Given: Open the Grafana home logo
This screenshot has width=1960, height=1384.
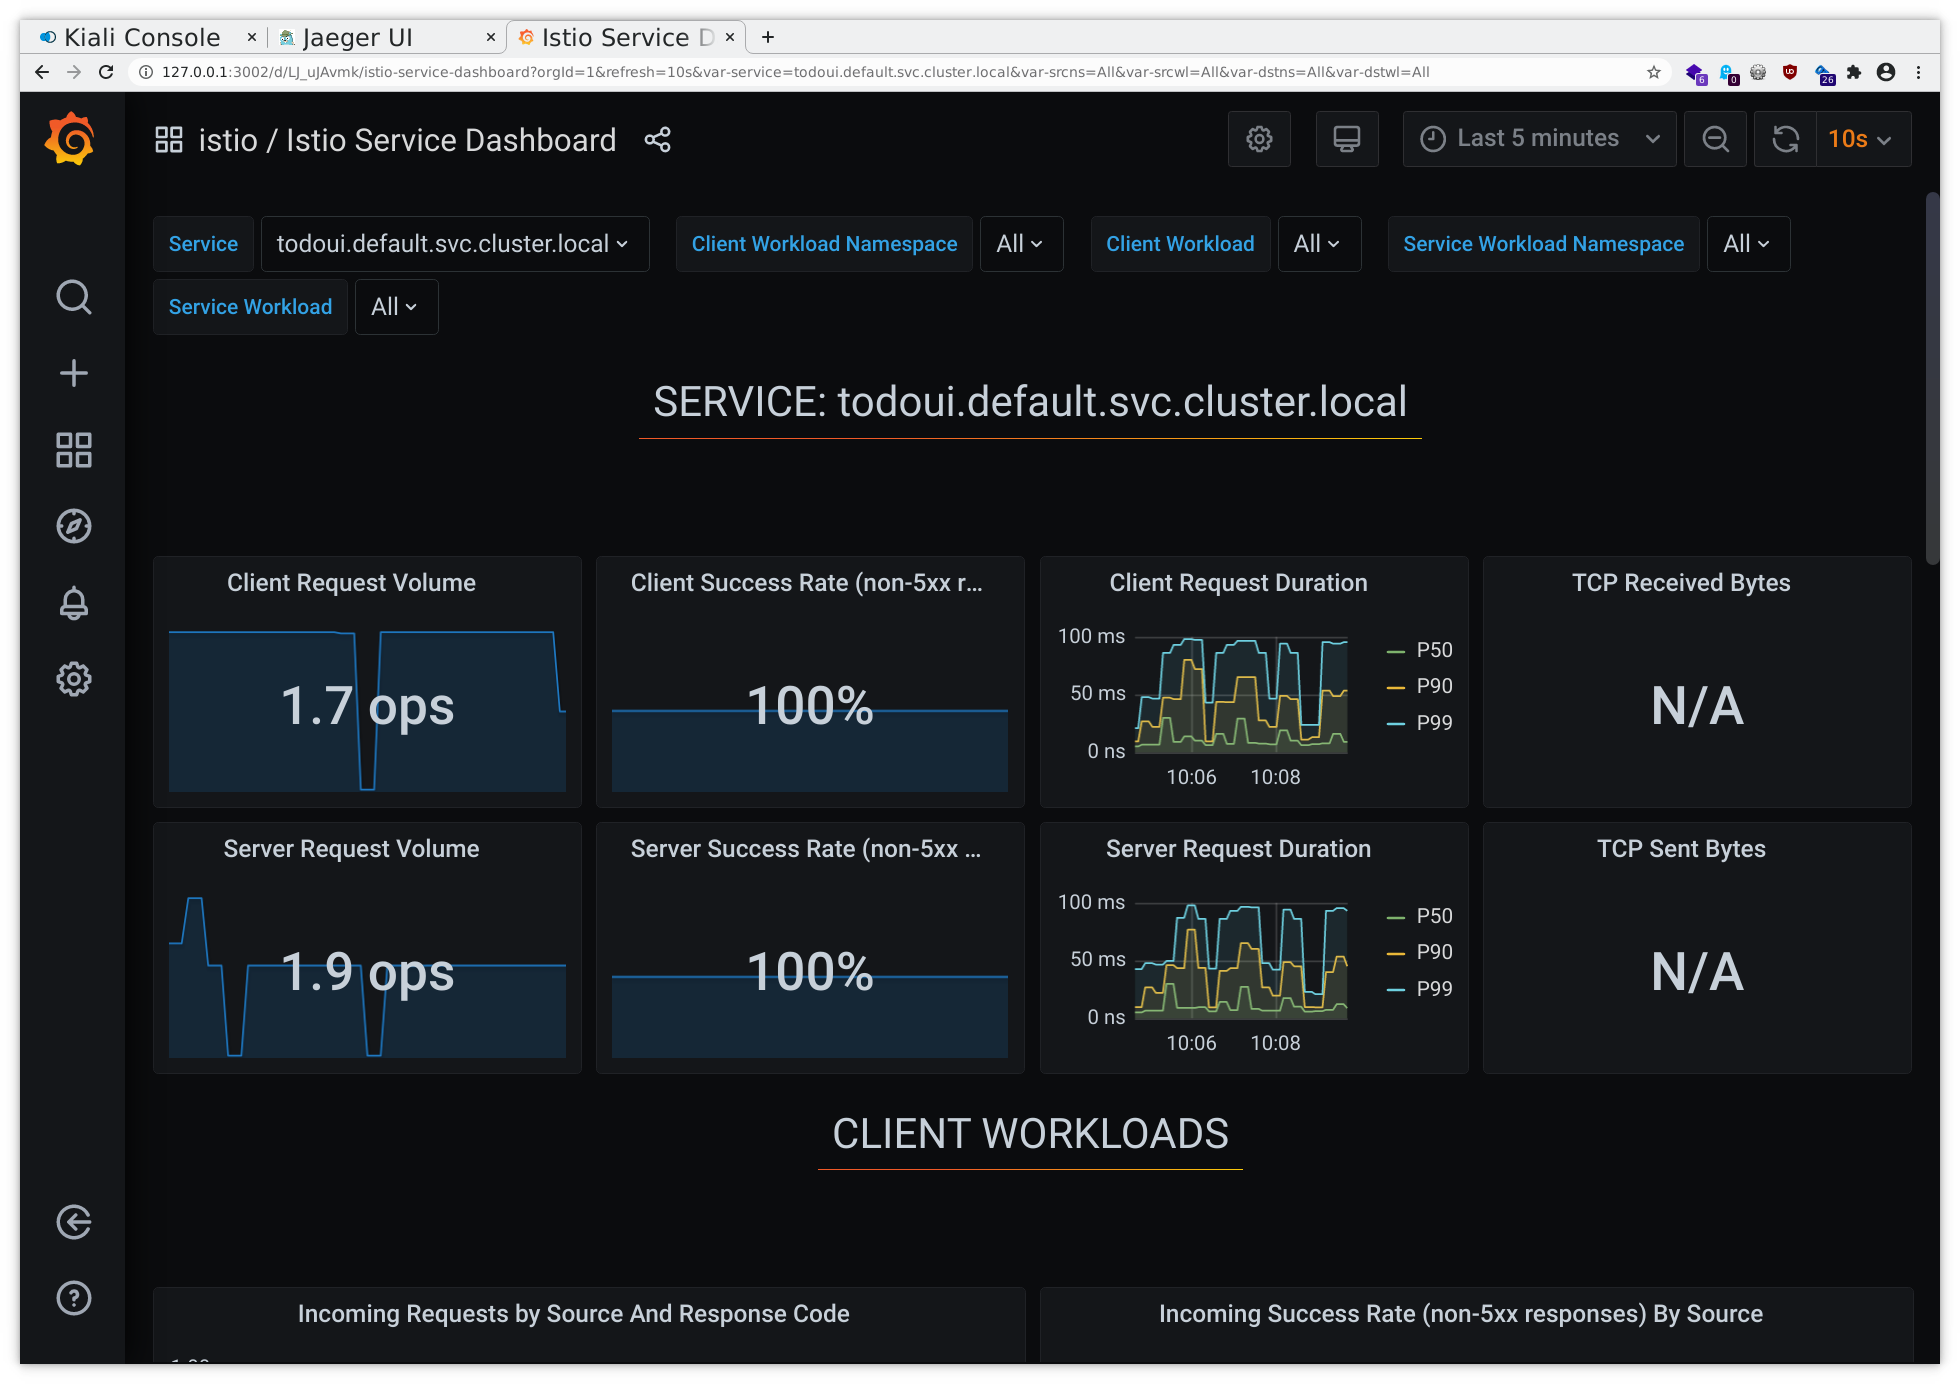Looking at the screenshot, I should click(x=70, y=139).
